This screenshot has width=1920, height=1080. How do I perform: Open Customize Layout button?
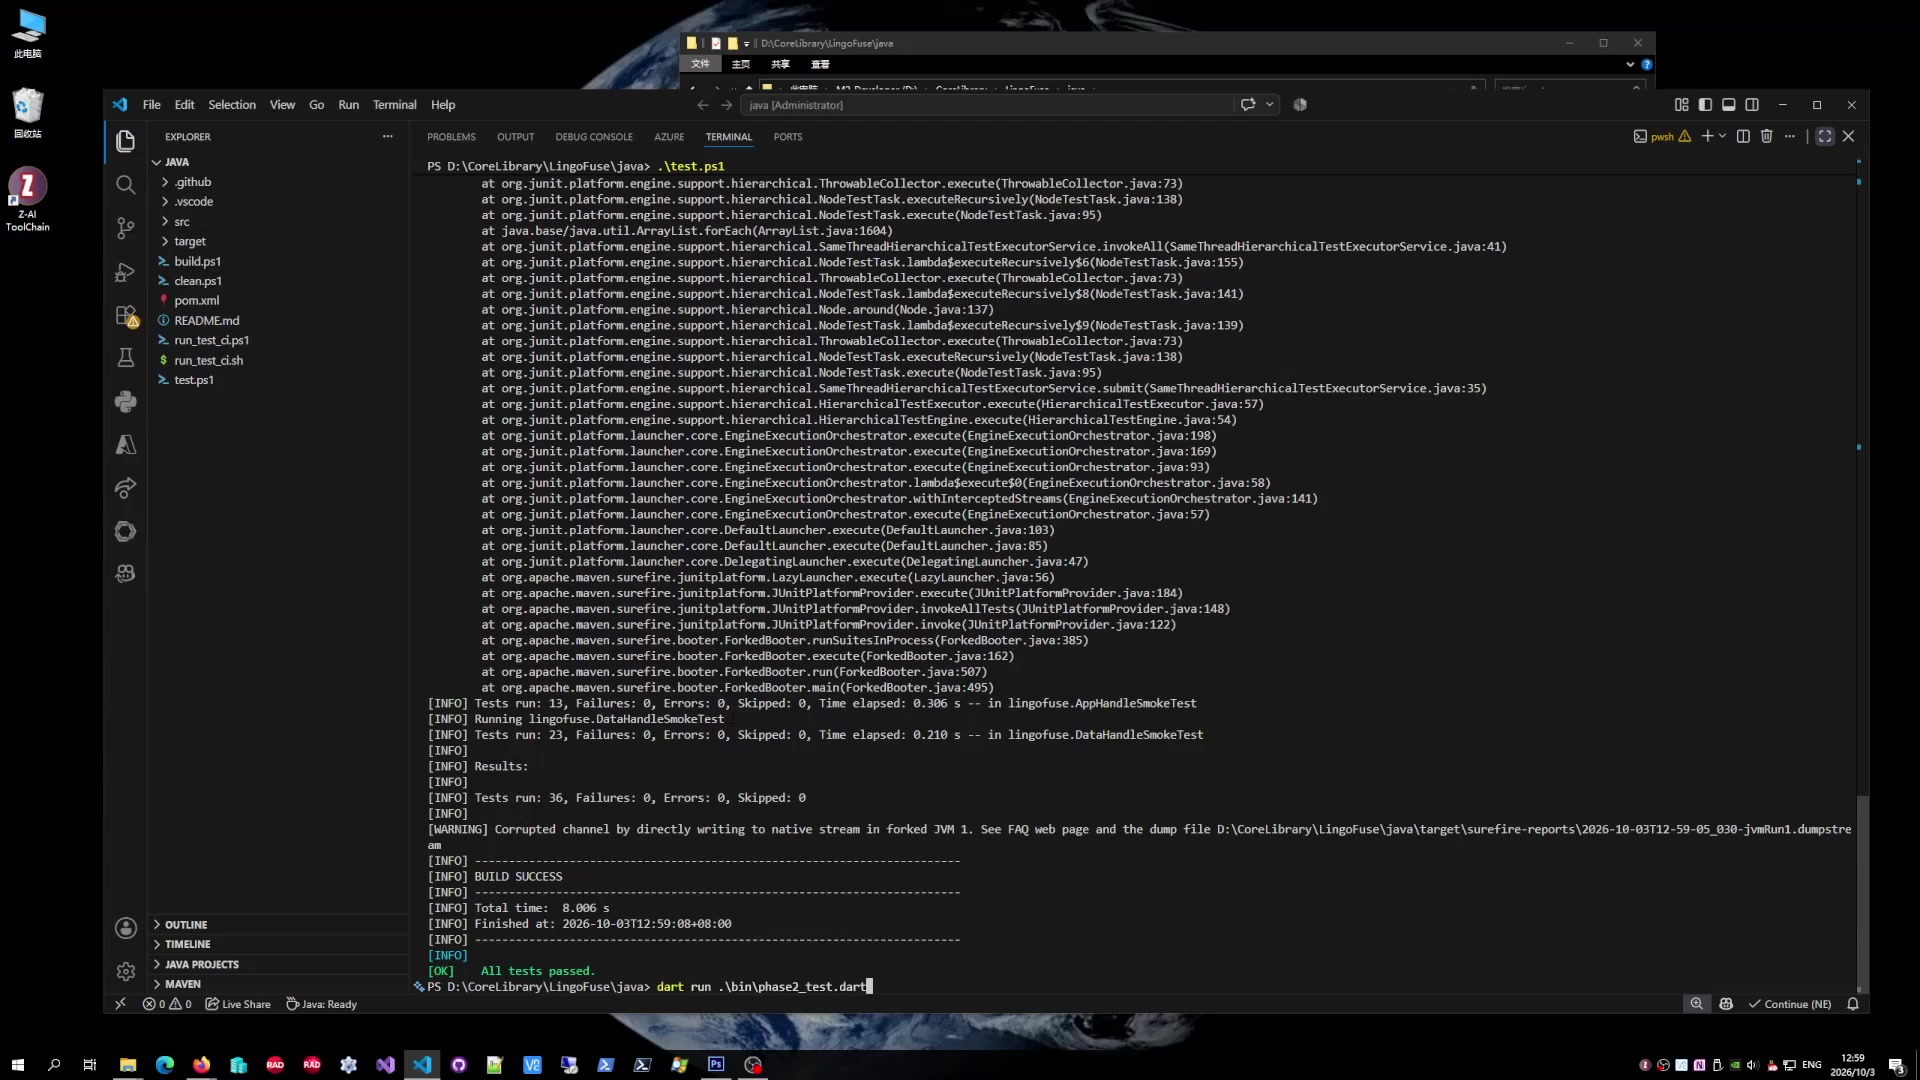coord(1681,105)
